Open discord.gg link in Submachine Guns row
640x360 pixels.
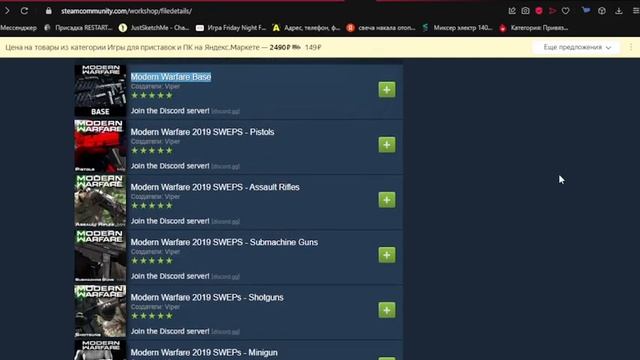click(225, 277)
